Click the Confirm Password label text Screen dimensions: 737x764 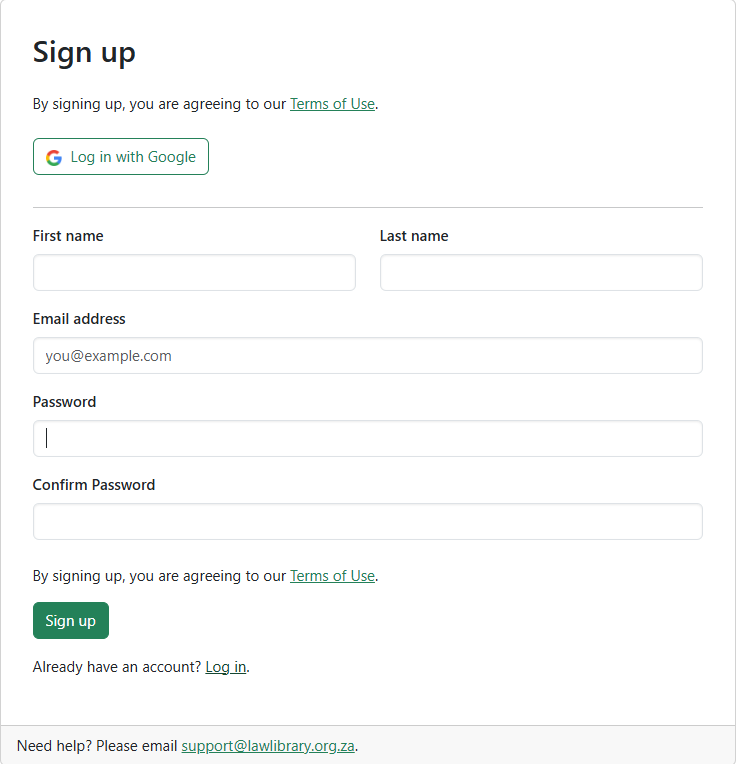(94, 485)
